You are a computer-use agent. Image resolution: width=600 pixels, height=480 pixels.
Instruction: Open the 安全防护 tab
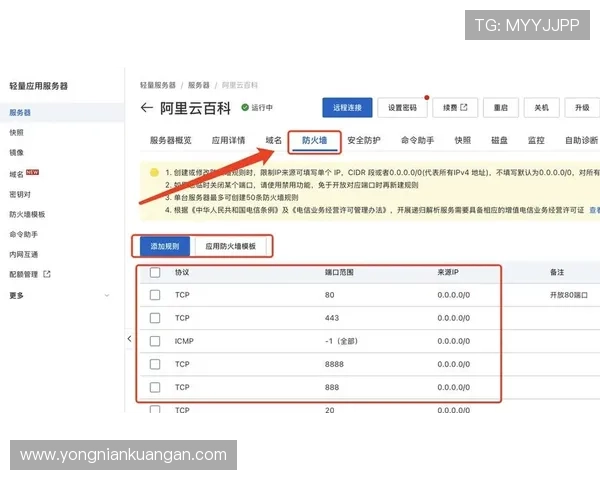tap(364, 140)
